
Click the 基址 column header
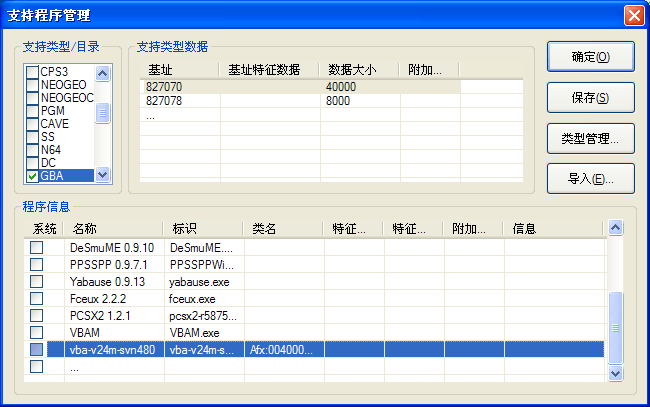178,69
